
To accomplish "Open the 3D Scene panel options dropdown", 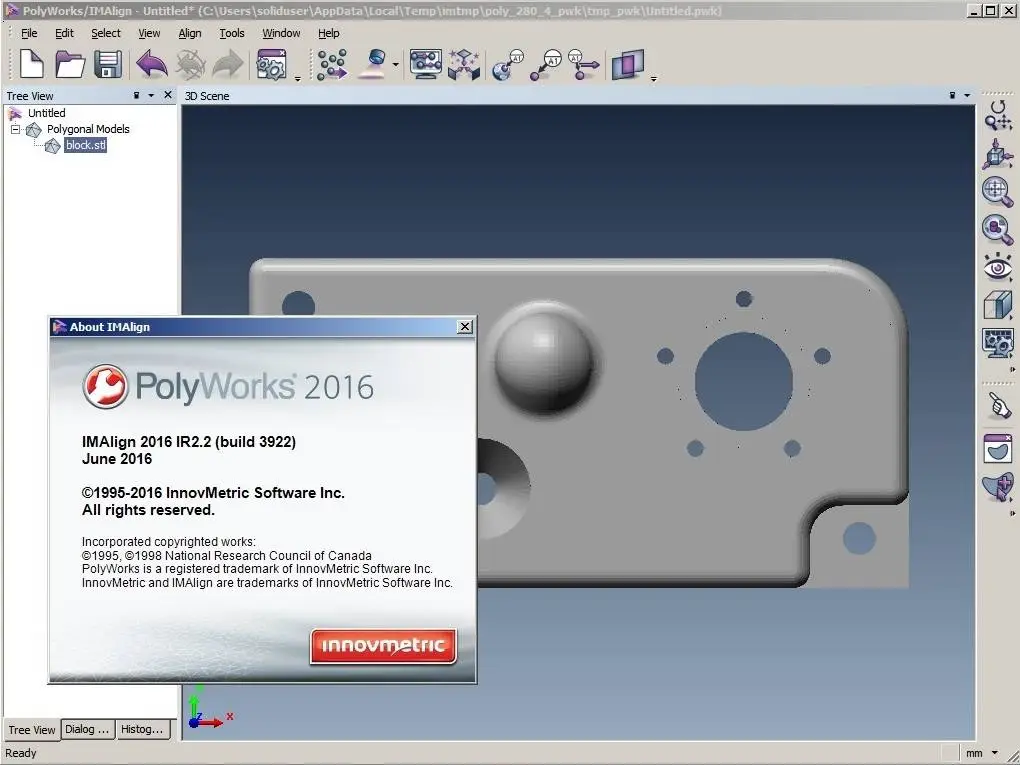I will click(967, 95).
